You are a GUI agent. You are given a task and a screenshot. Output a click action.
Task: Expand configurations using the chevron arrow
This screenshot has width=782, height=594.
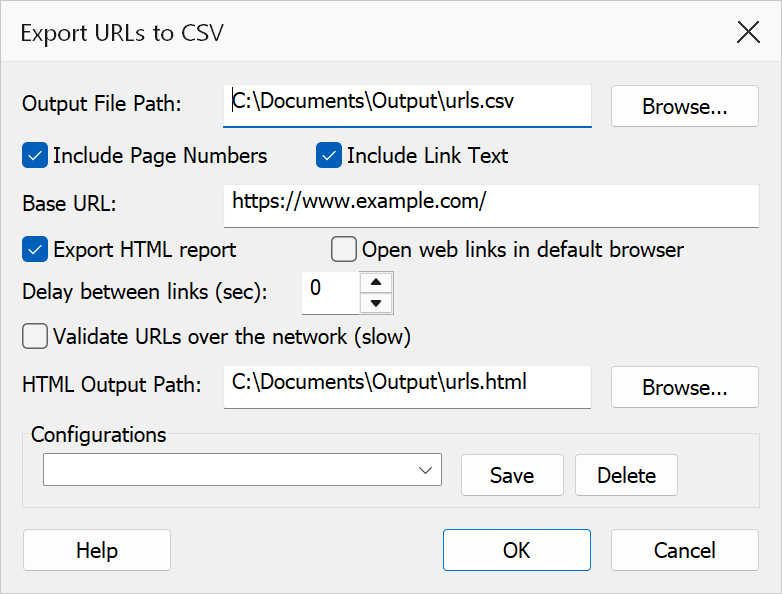(x=425, y=470)
